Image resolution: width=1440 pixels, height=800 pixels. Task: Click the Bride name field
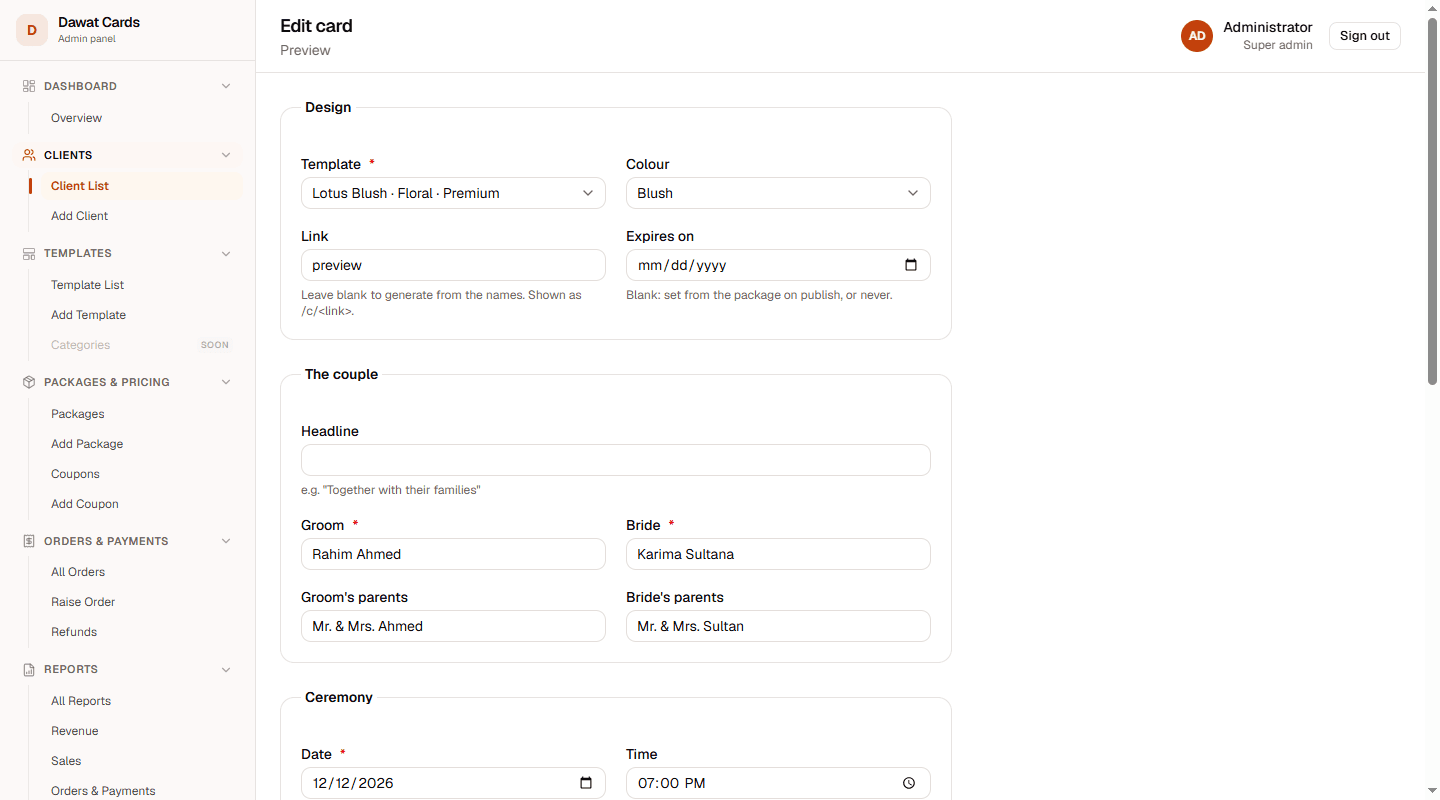click(x=778, y=554)
